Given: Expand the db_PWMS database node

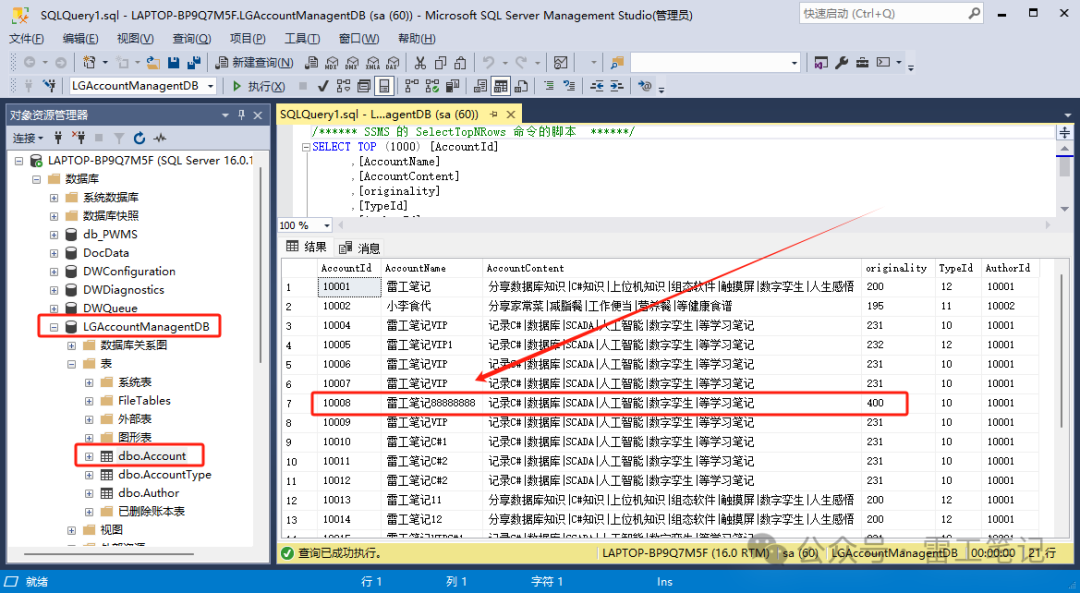Looking at the screenshot, I should (54, 234).
